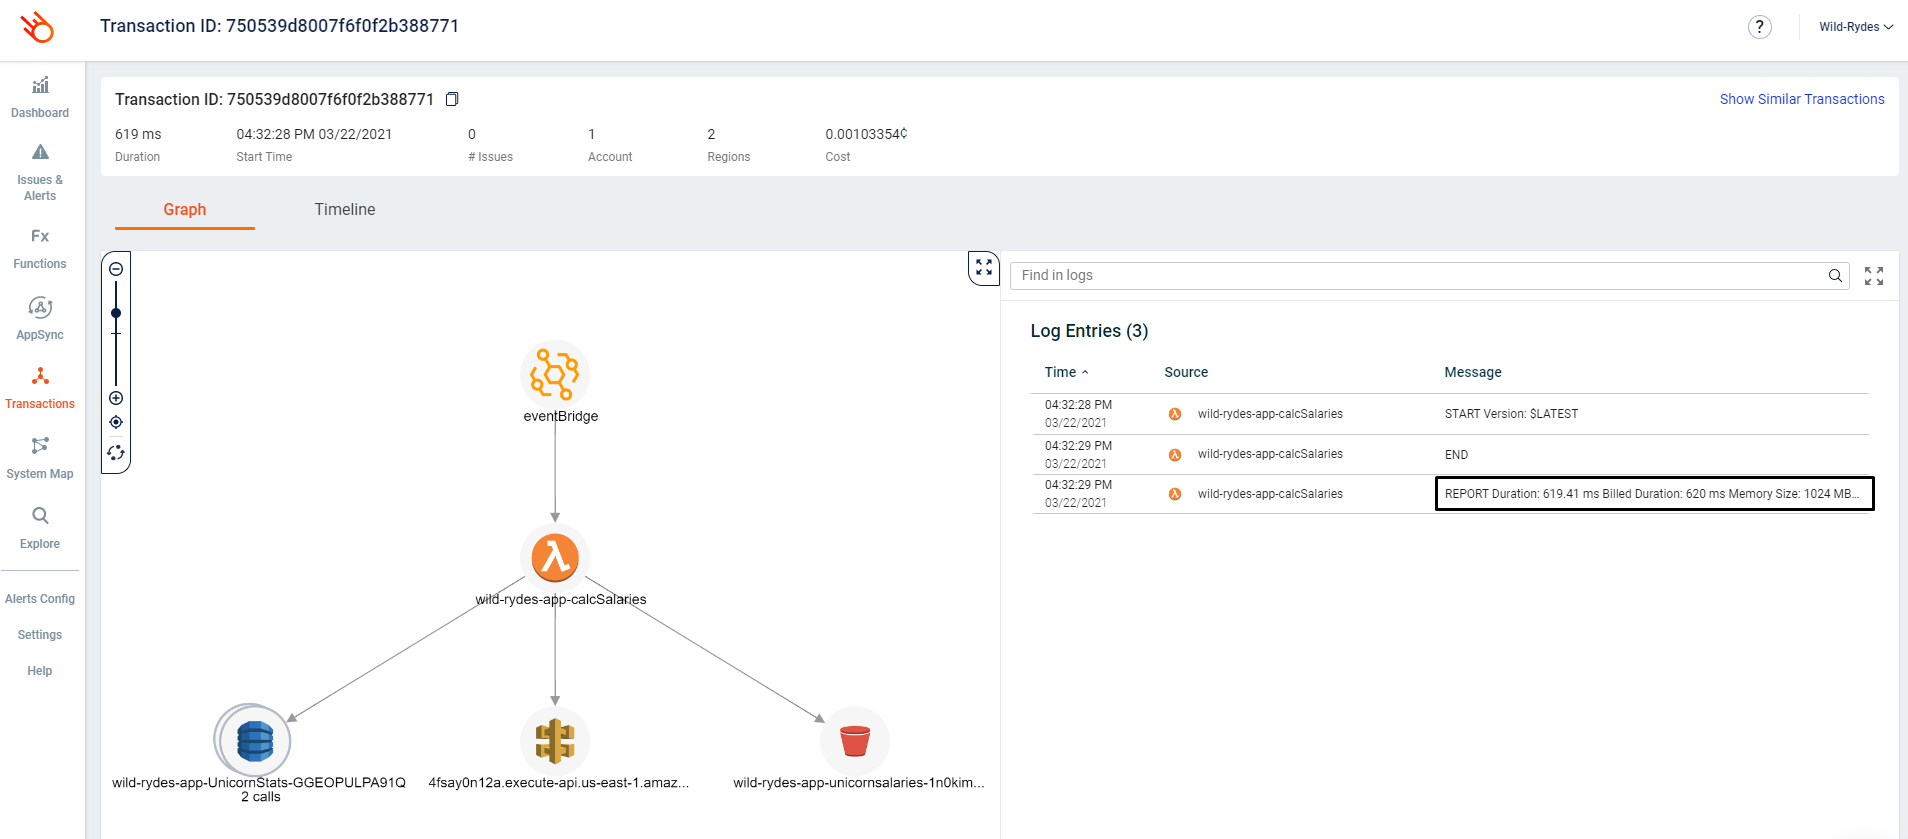Click Show Similar Transactions link
This screenshot has height=839, width=1908.
pyautogui.click(x=1802, y=99)
